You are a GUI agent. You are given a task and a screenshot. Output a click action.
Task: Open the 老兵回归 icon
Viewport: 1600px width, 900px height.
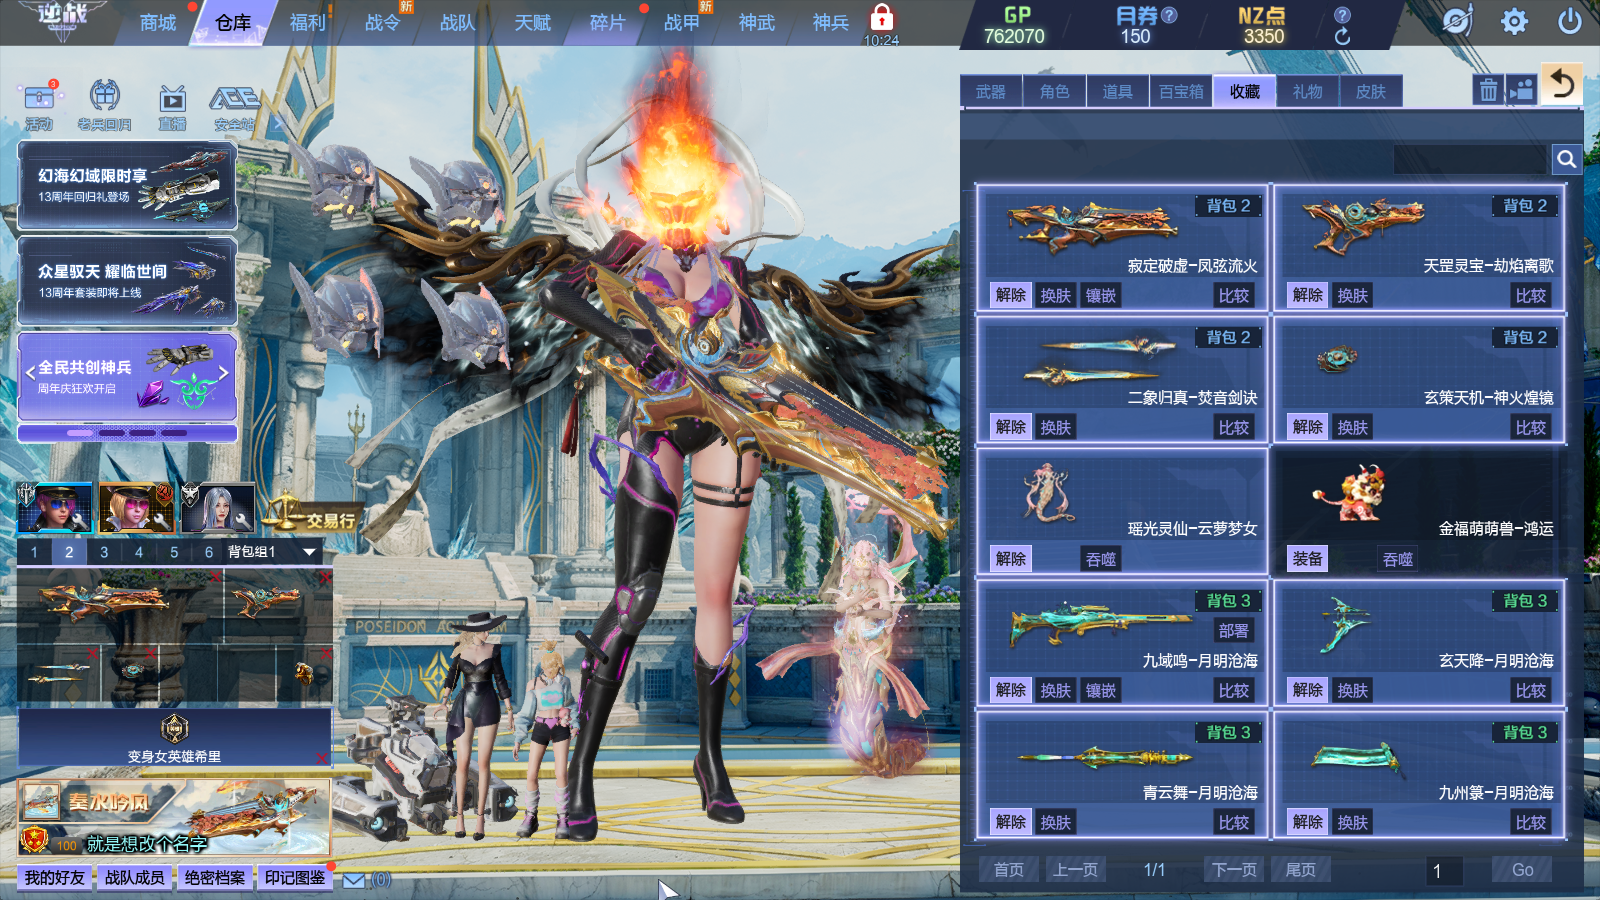click(x=105, y=106)
